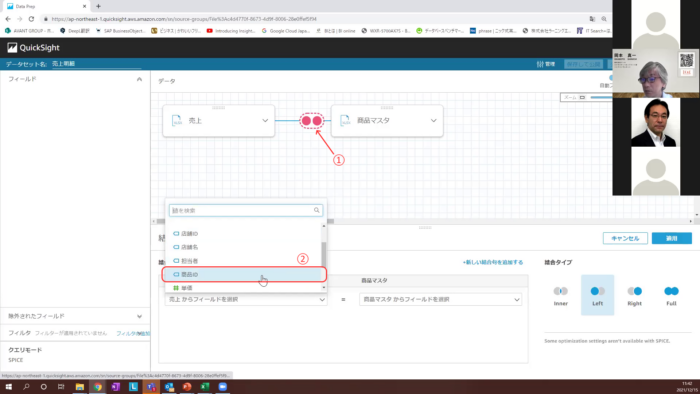Click the dataset name field 売上明細
700x394 pixels.
pyautogui.click(x=96, y=64)
